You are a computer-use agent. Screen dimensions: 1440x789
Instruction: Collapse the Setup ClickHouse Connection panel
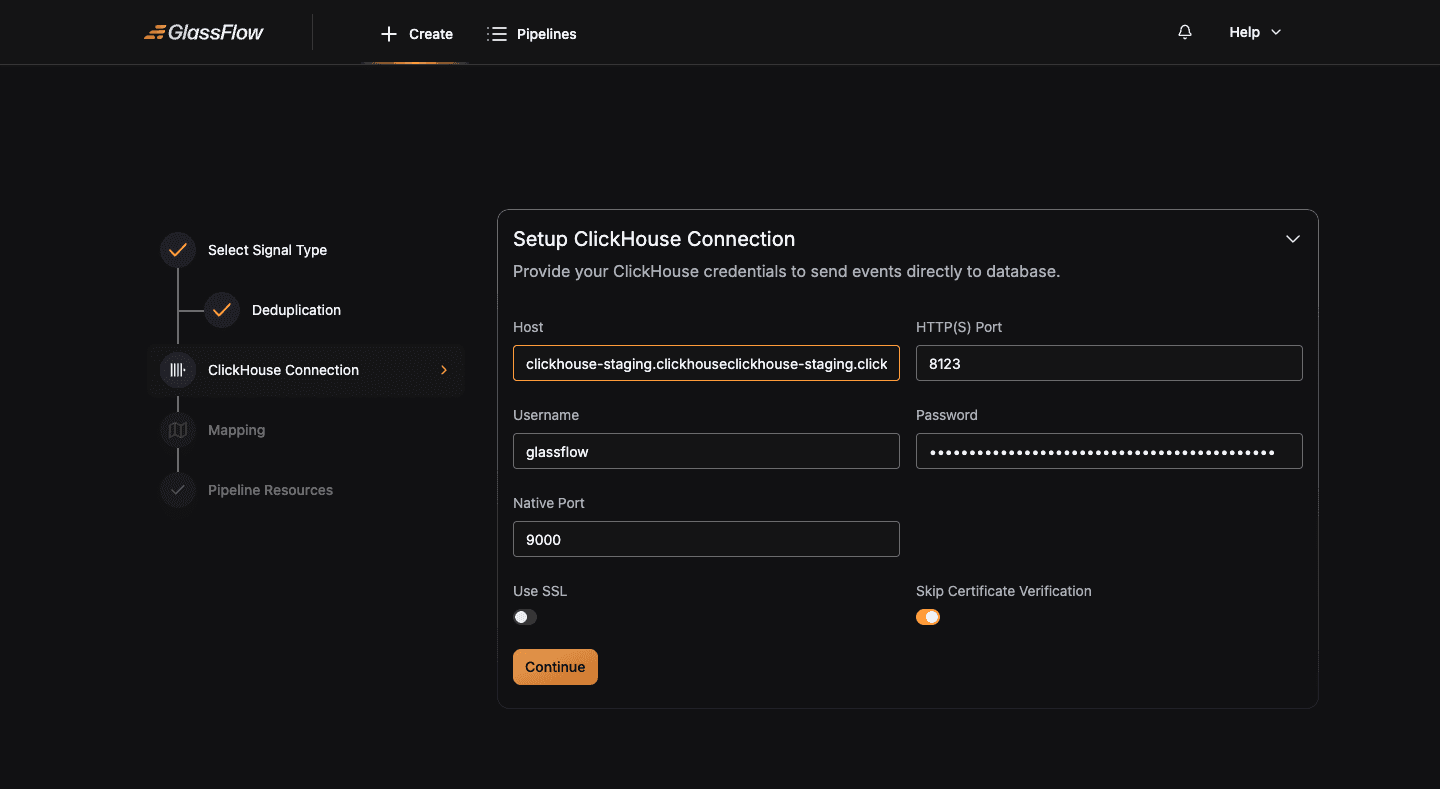point(1293,239)
